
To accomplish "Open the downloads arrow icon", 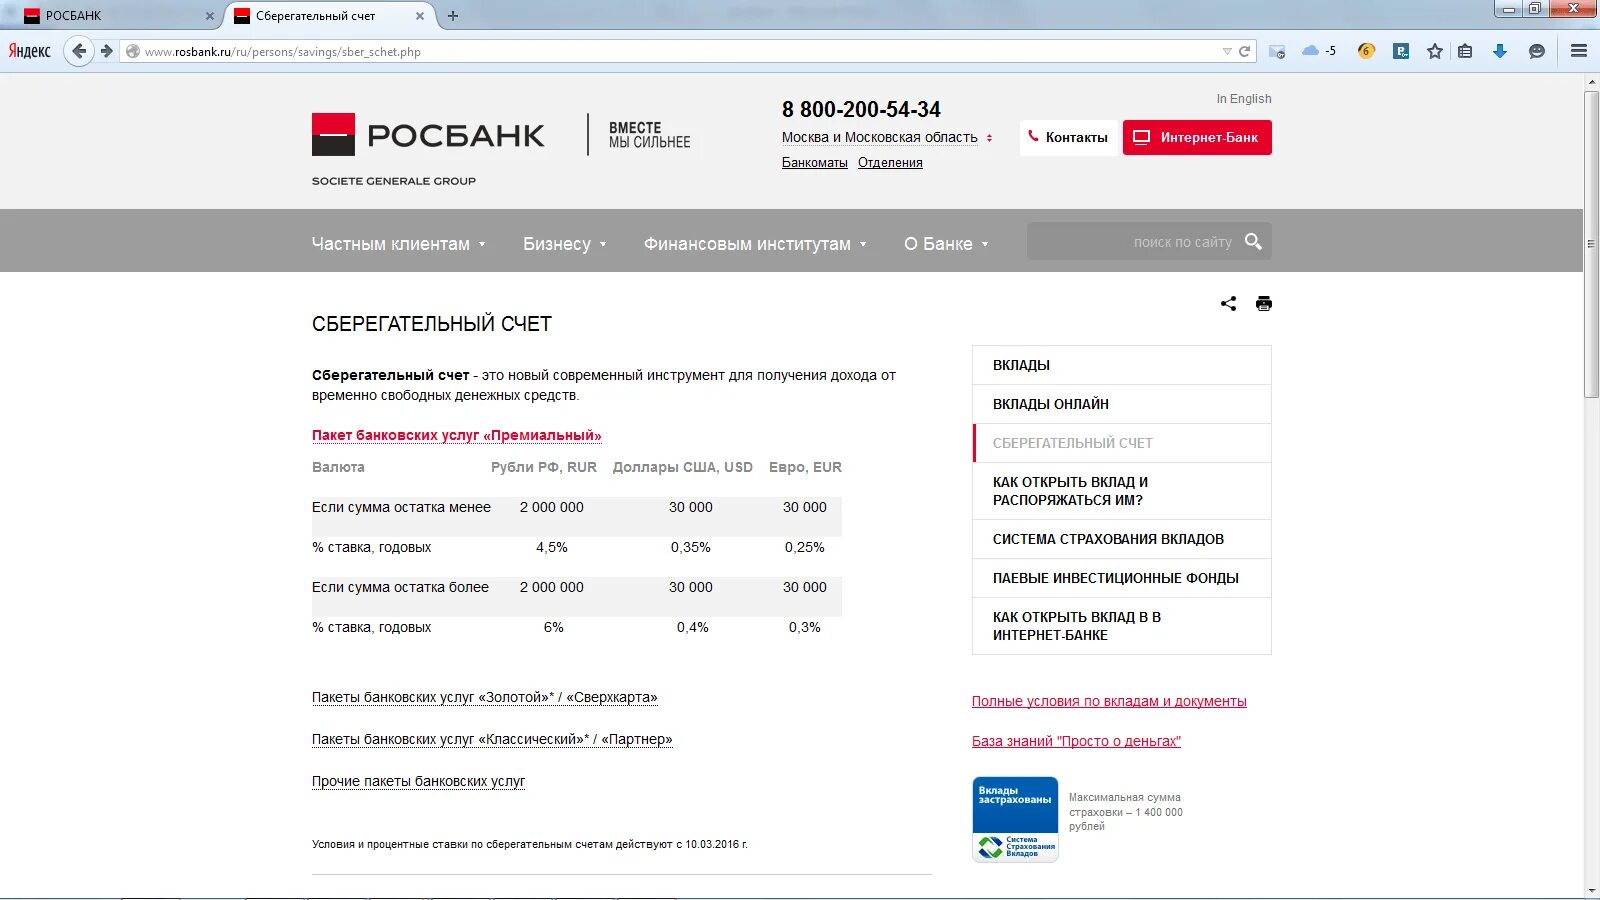I will (1500, 51).
